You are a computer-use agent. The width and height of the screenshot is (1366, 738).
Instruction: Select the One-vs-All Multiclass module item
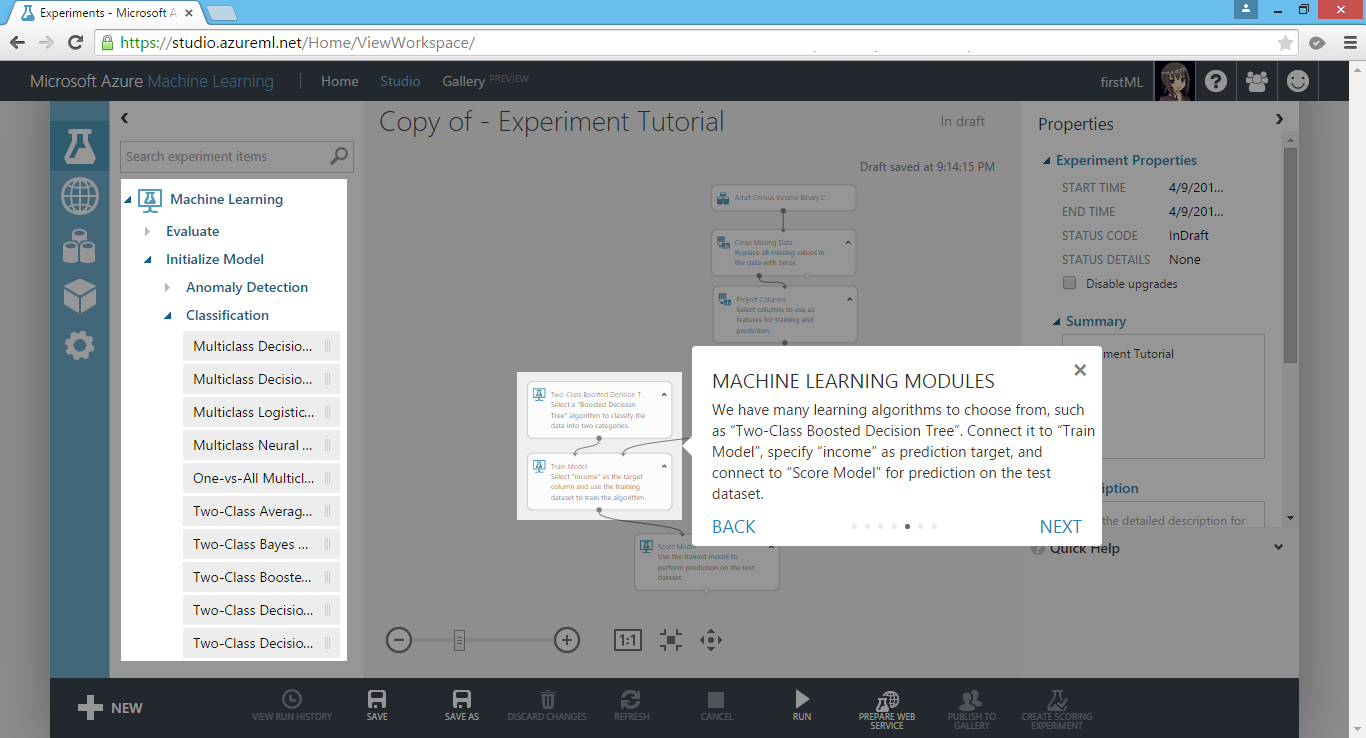[x=261, y=478]
